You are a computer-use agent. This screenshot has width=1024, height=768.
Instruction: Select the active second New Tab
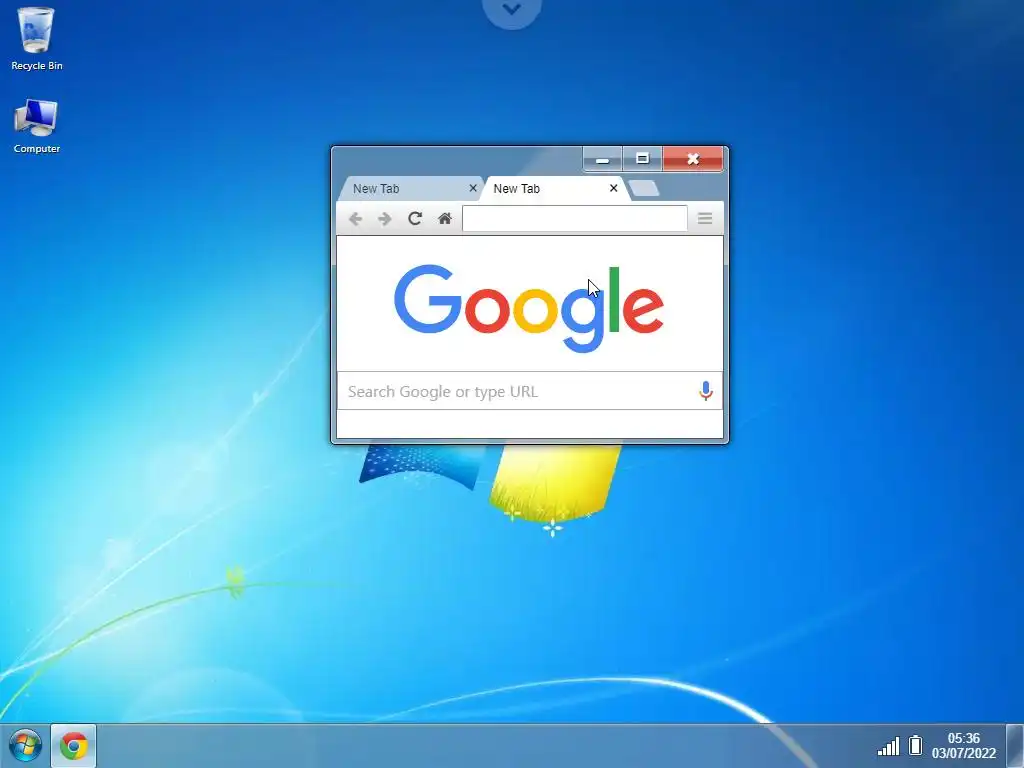(x=555, y=189)
